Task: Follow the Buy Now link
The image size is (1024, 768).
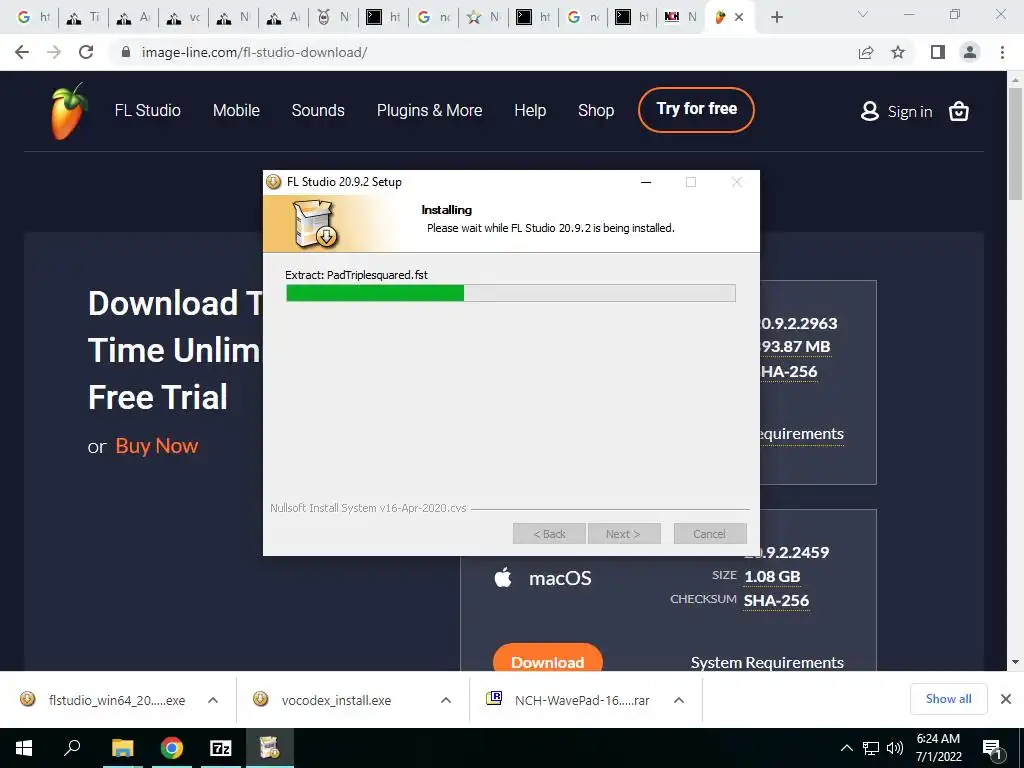Action: coord(157,446)
